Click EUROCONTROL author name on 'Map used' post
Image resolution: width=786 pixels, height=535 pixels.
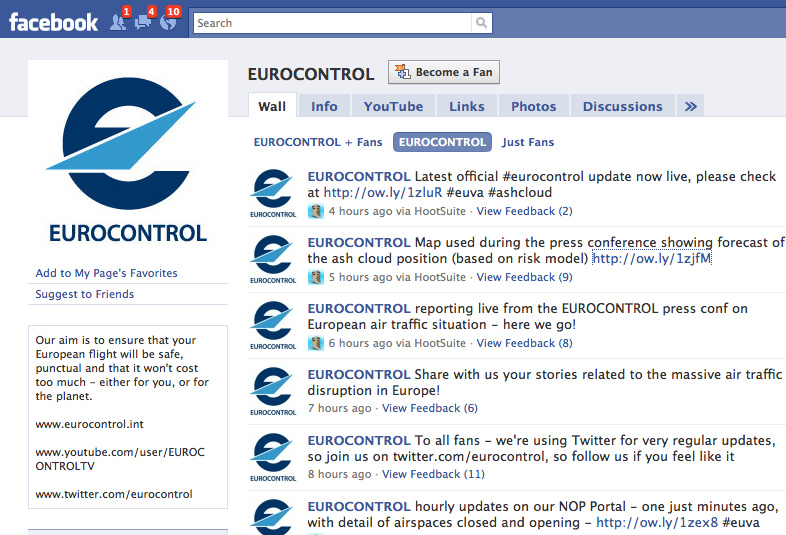[x=359, y=243]
